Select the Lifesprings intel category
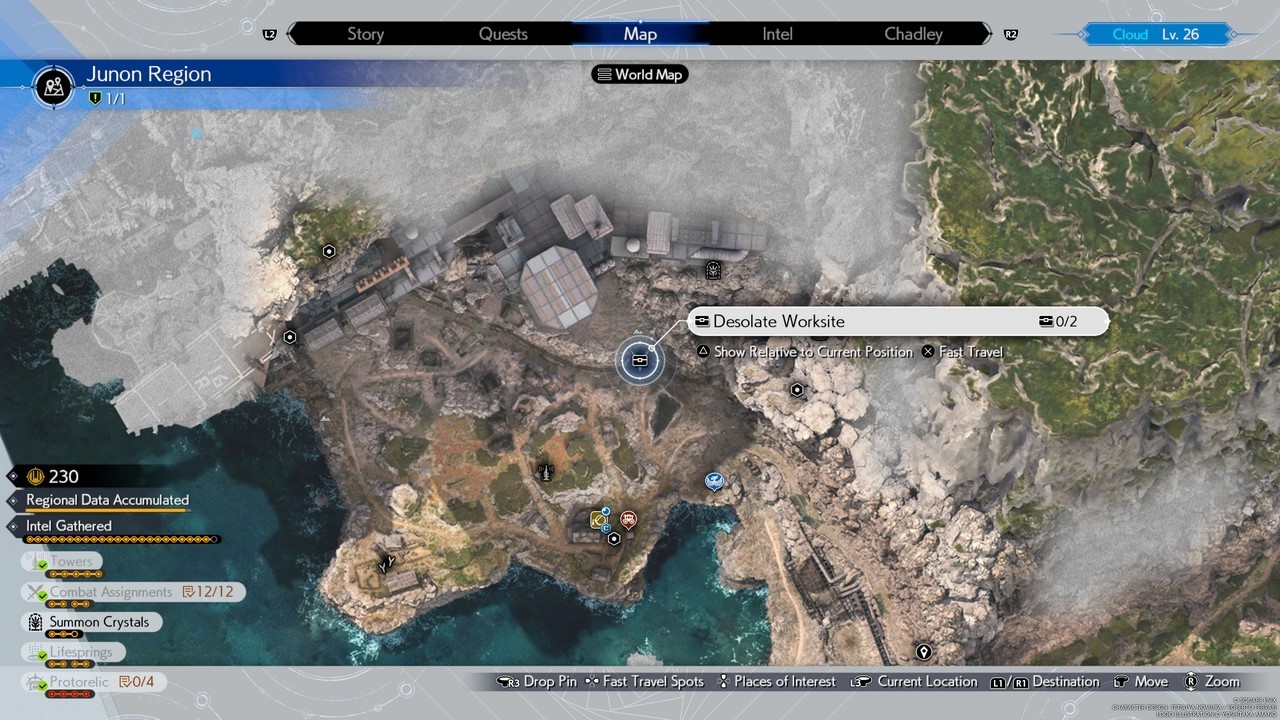 click(x=75, y=652)
